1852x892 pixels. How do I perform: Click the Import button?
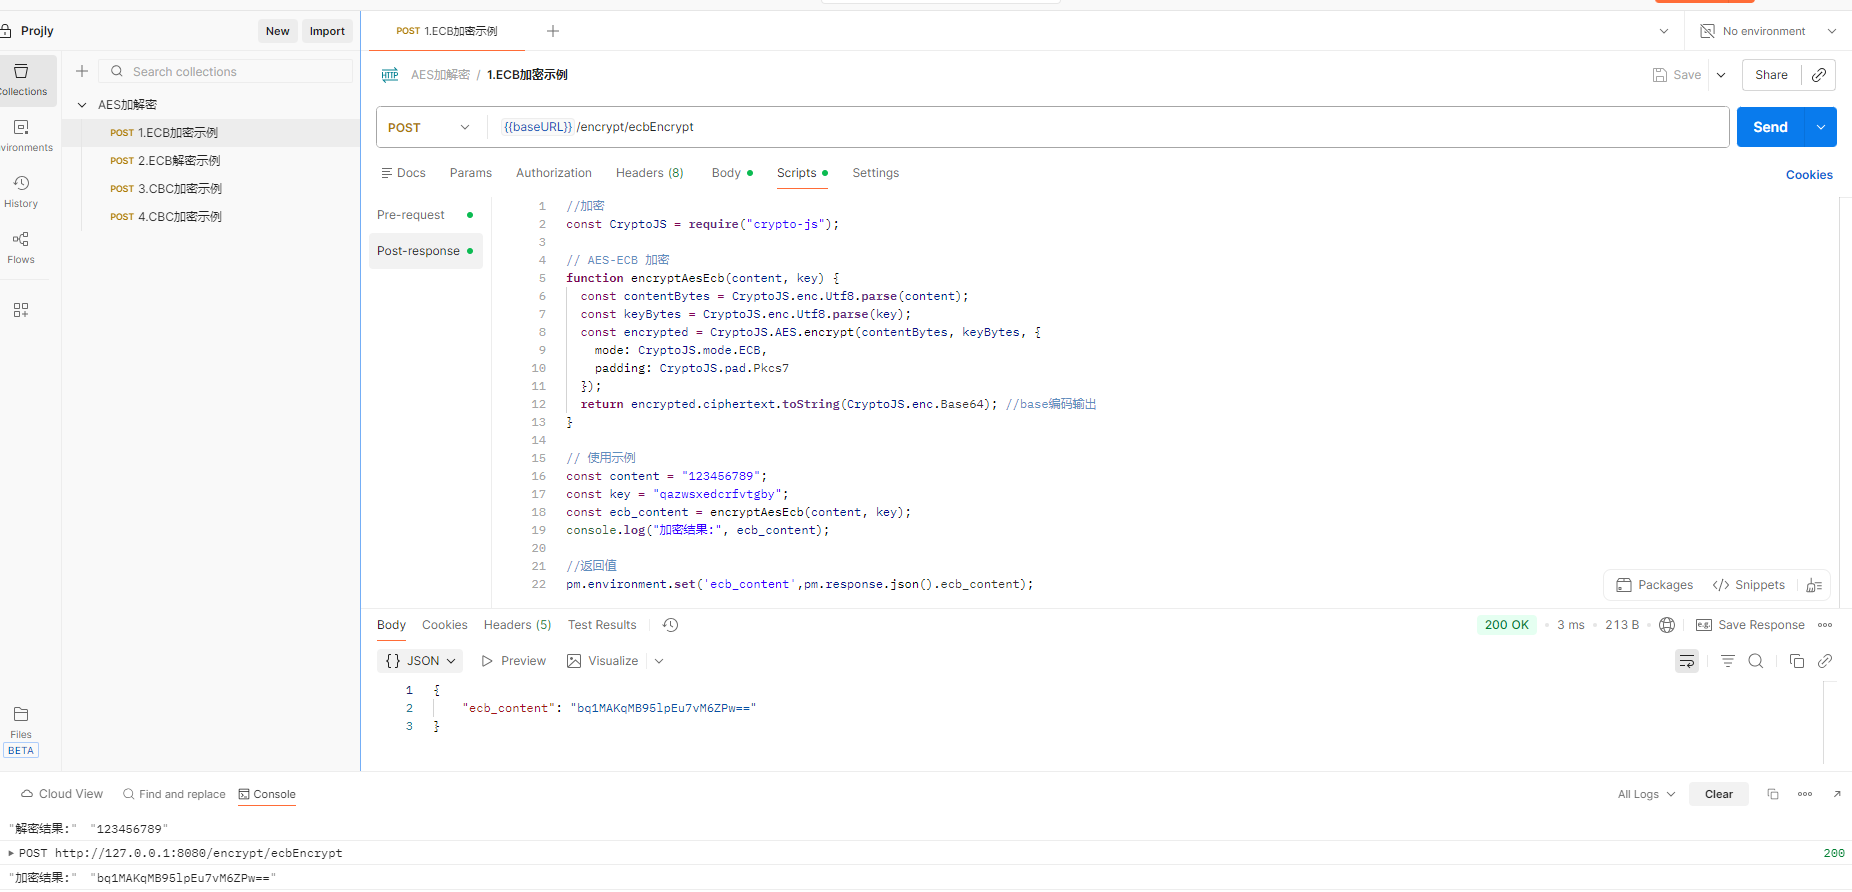tap(327, 31)
